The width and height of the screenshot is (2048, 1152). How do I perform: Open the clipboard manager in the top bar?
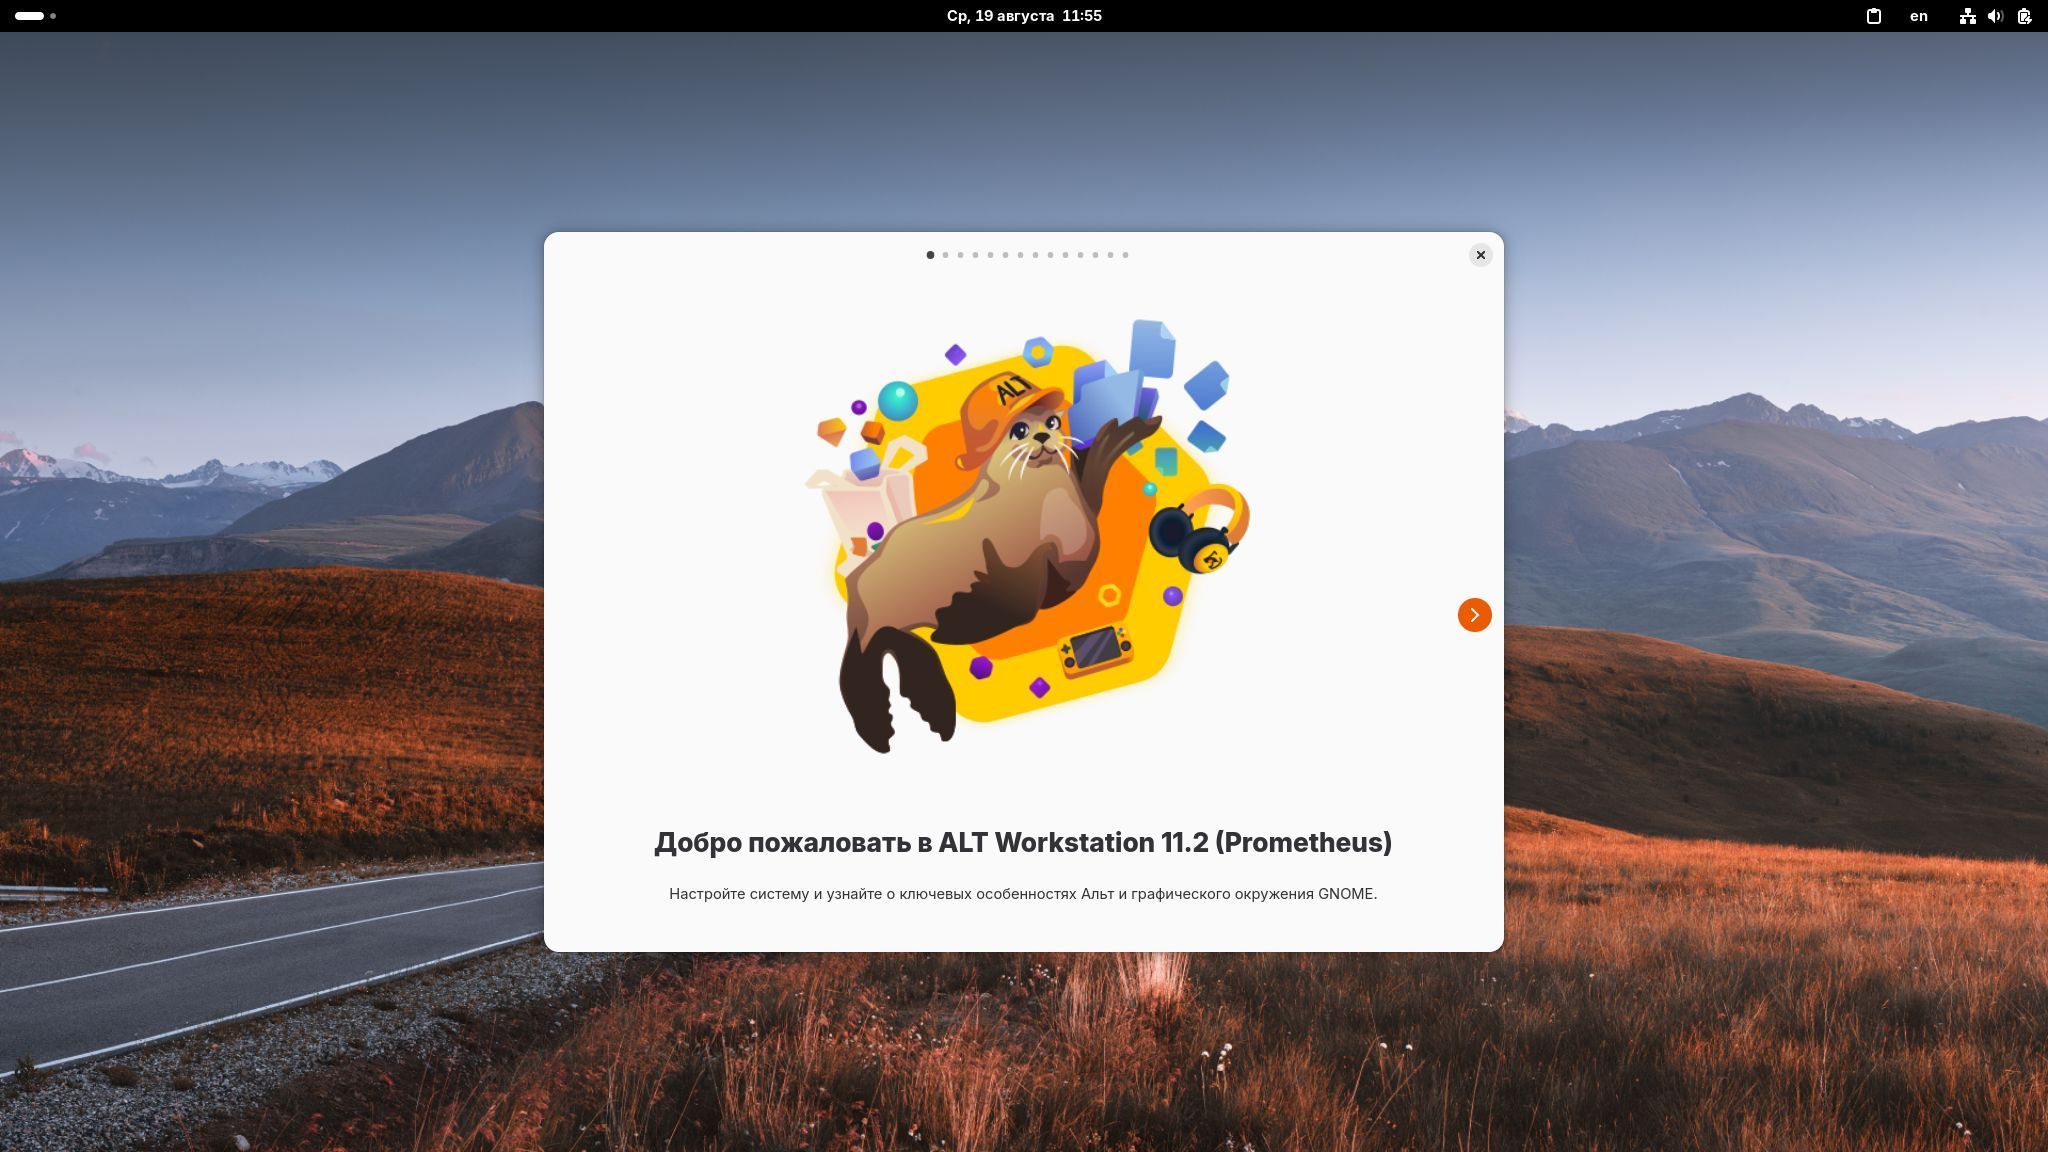[x=1874, y=16]
